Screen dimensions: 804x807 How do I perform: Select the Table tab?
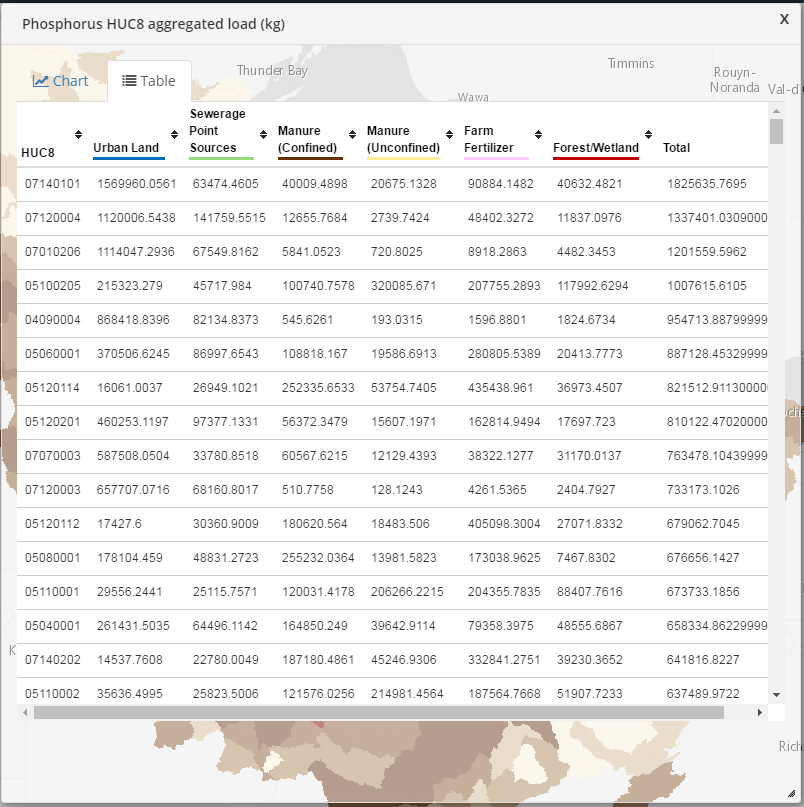(148, 81)
